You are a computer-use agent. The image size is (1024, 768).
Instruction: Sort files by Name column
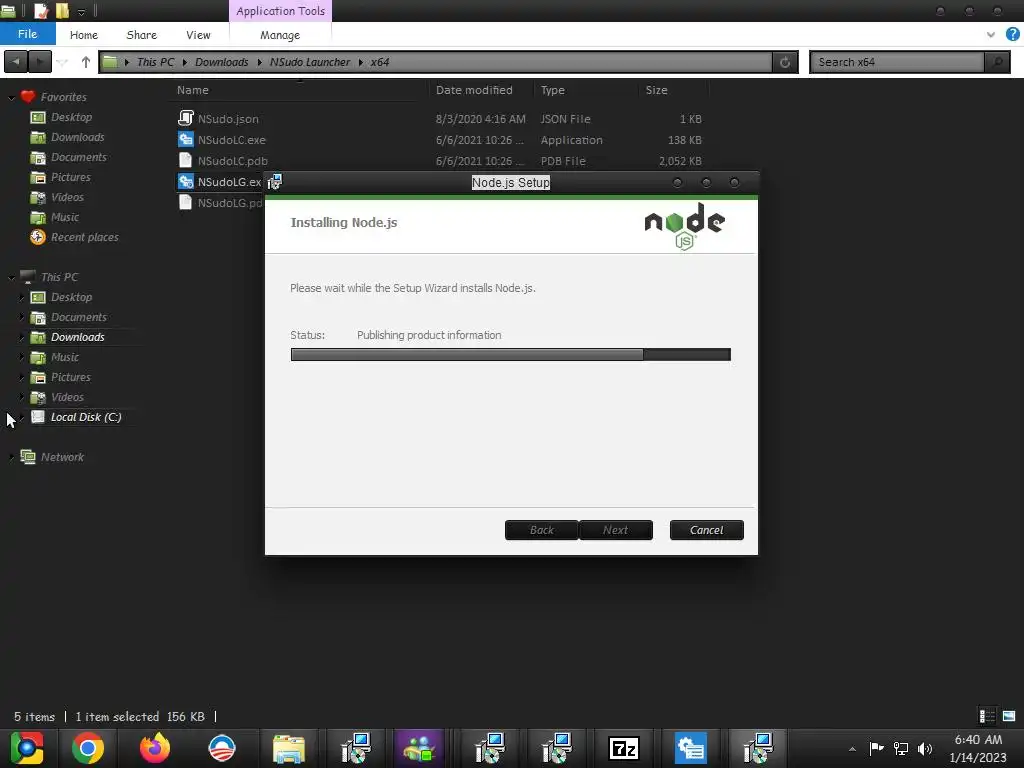[193, 90]
